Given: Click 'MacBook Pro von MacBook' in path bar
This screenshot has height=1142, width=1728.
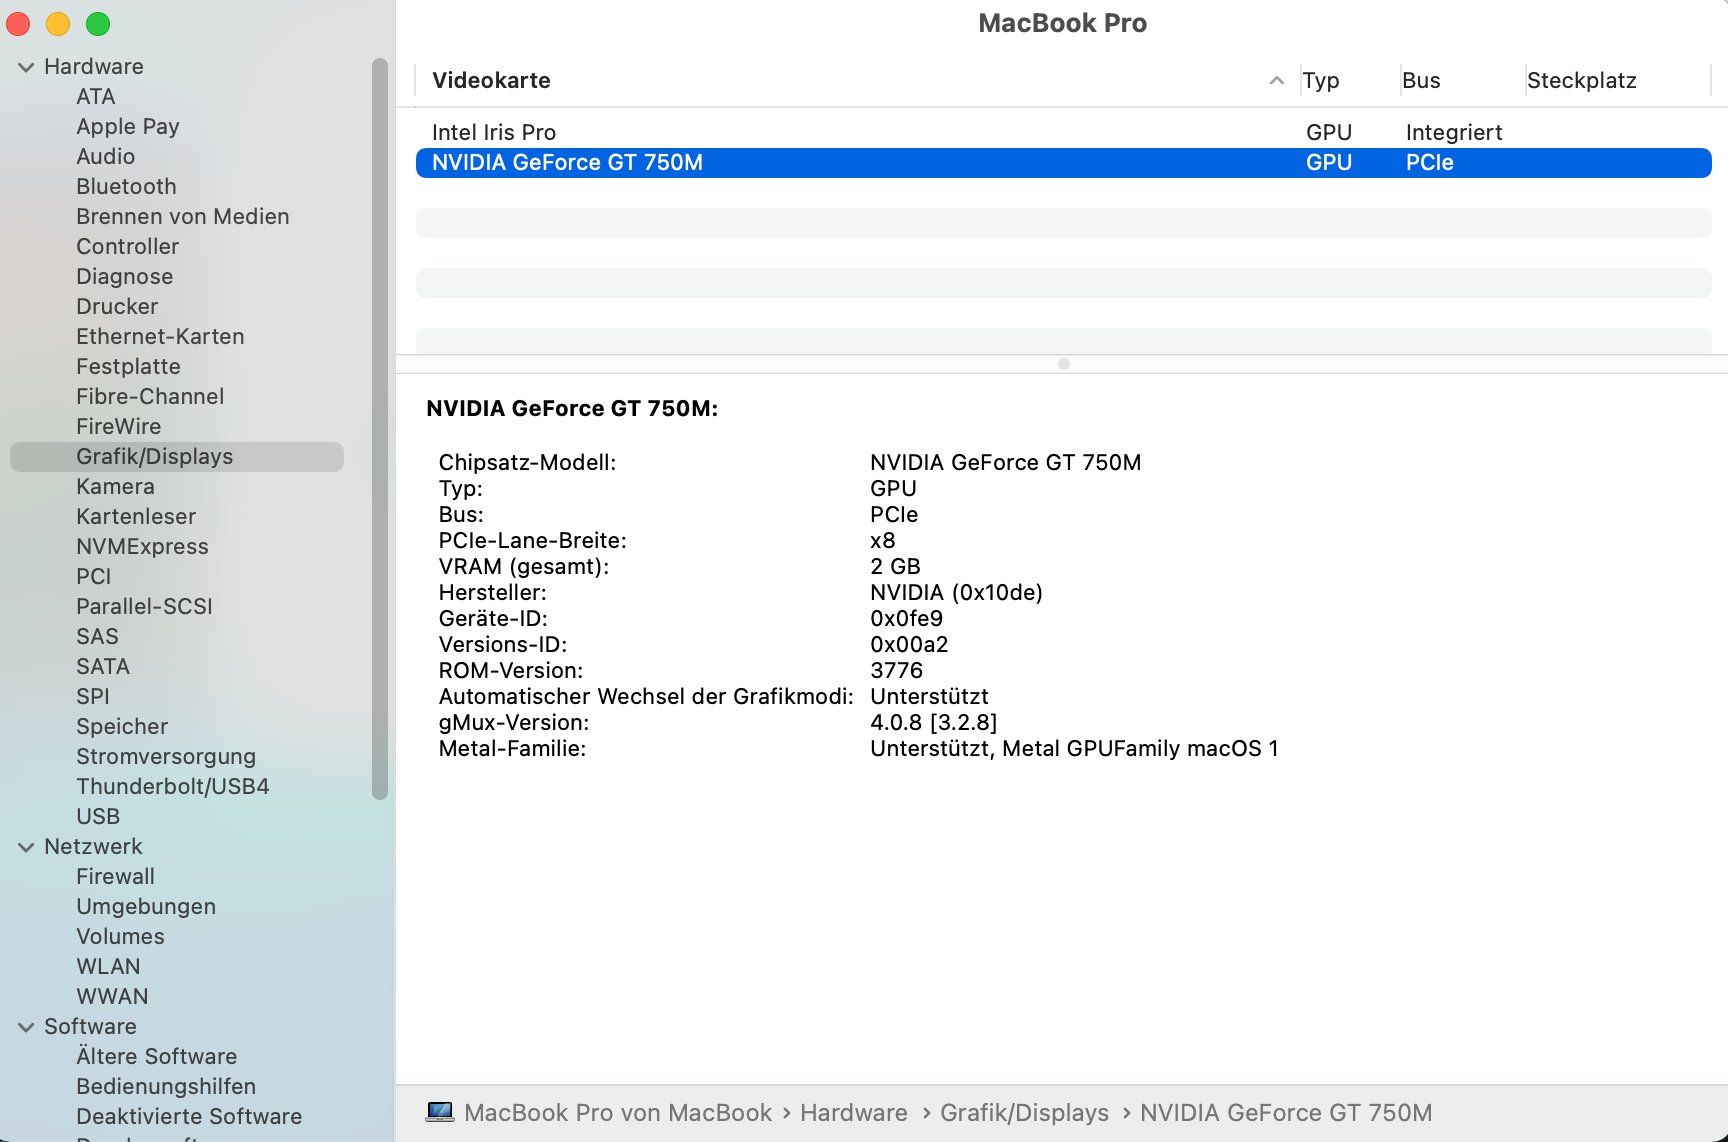Looking at the screenshot, I should click(618, 1112).
